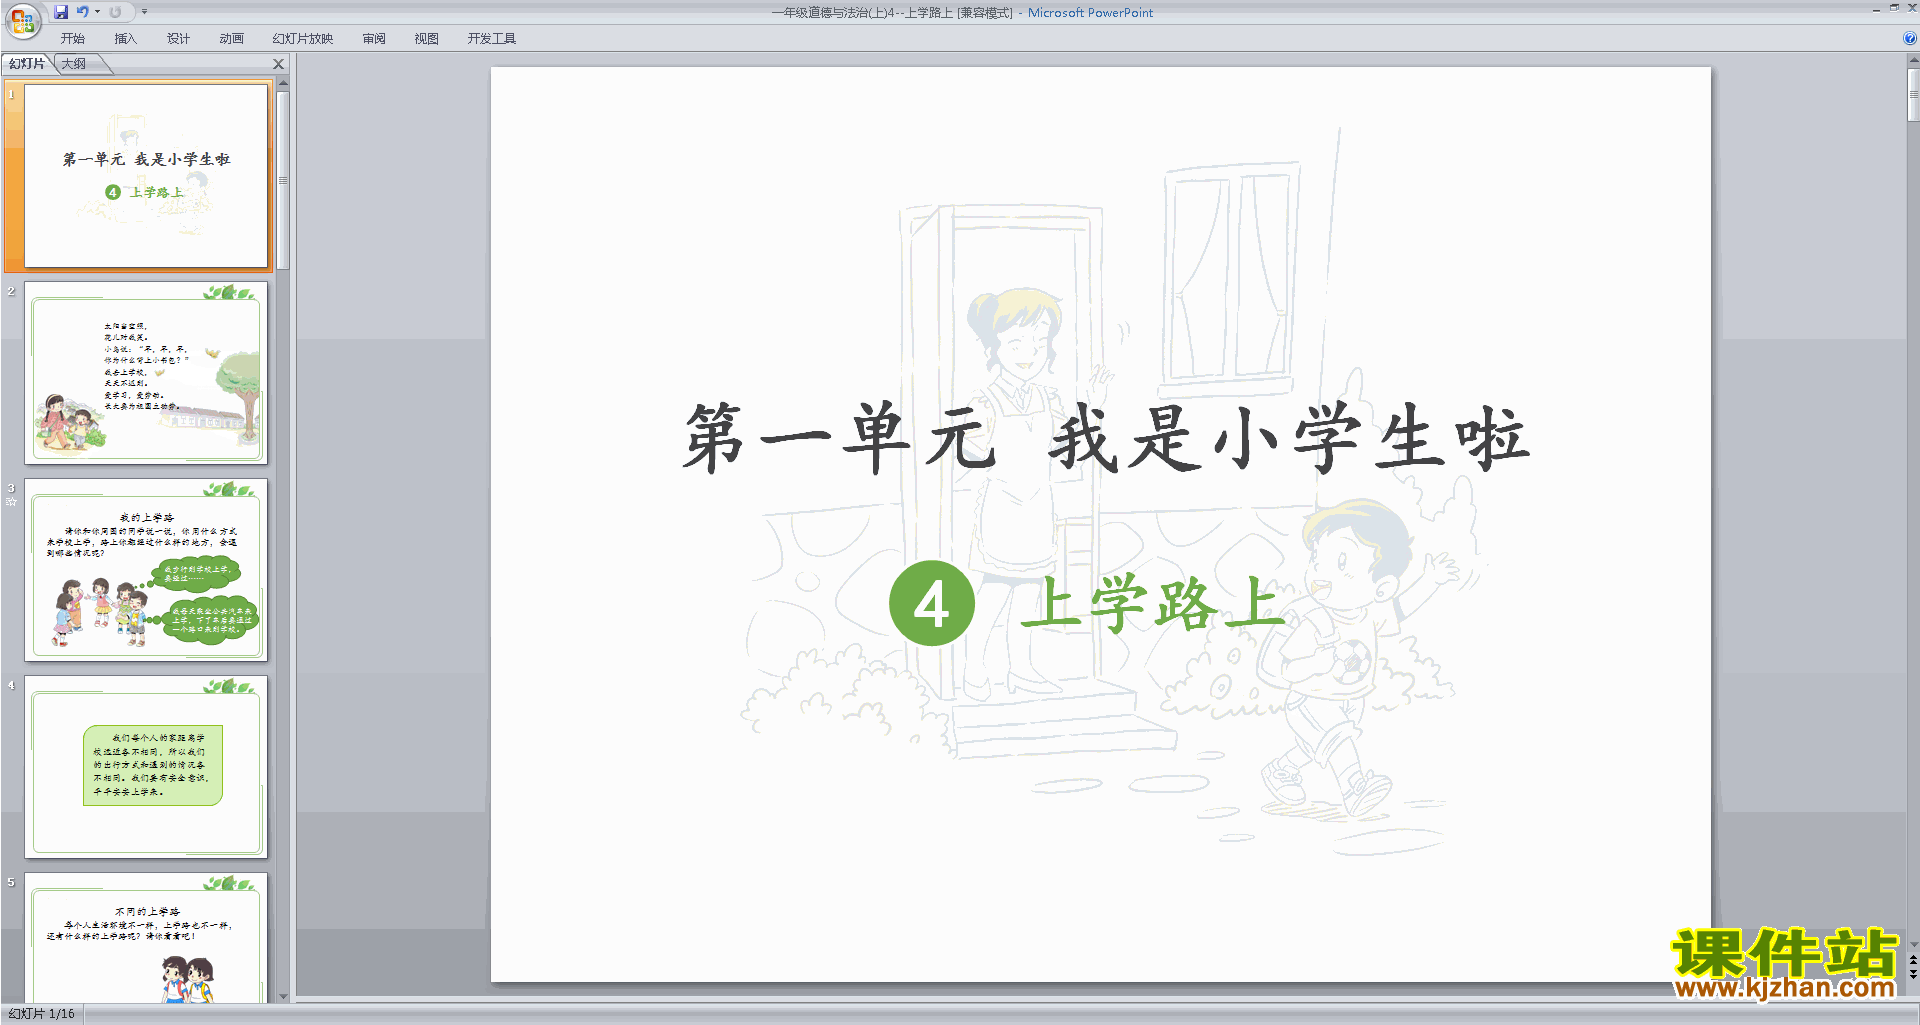1920x1025 pixels.
Task: Select slide 2 thumbnail with the poem
Action: (146, 372)
